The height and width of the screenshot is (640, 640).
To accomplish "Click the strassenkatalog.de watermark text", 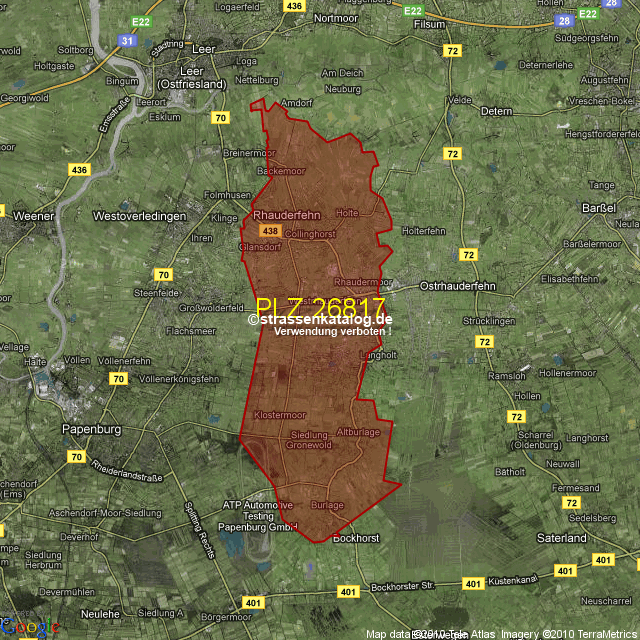I will 320,319.
